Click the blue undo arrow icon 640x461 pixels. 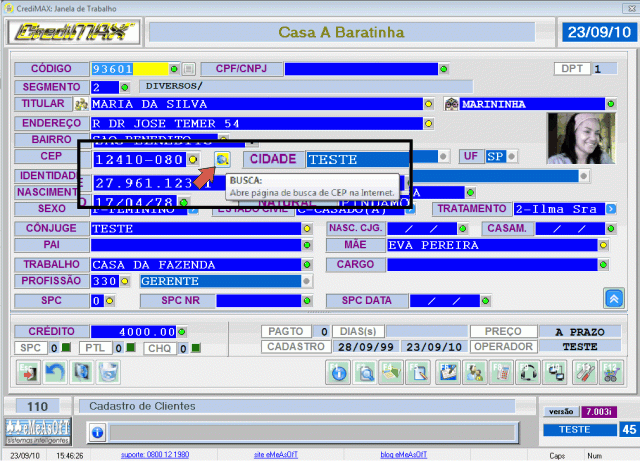pyautogui.click(x=57, y=372)
